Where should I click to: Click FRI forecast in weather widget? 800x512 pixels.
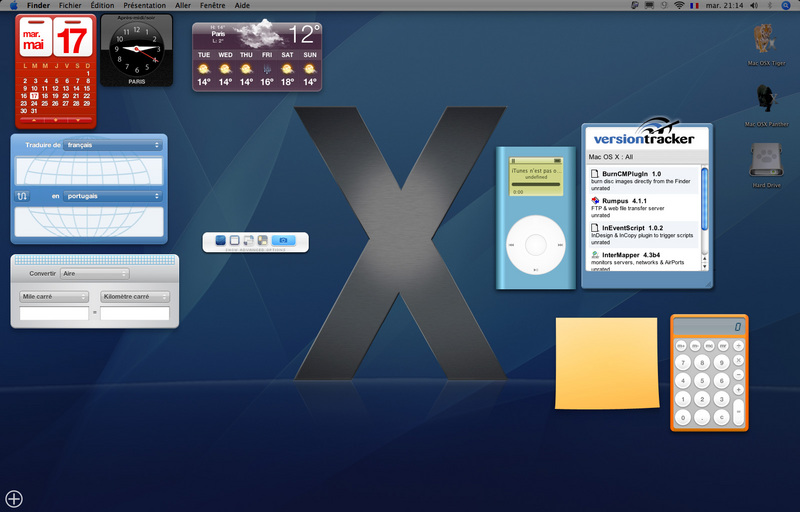(267, 68)
